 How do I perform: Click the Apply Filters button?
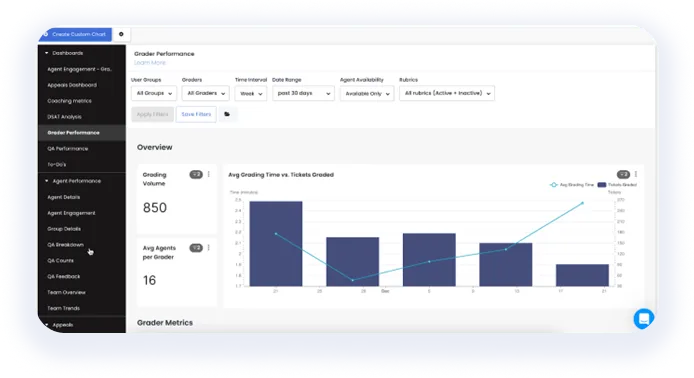[152, 114]
